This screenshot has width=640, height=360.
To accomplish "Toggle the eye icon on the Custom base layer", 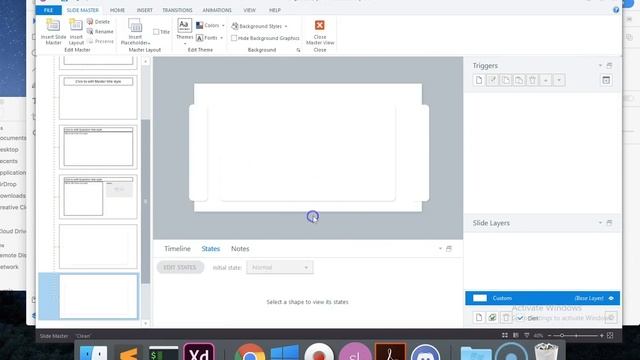I will click(611, 298).
